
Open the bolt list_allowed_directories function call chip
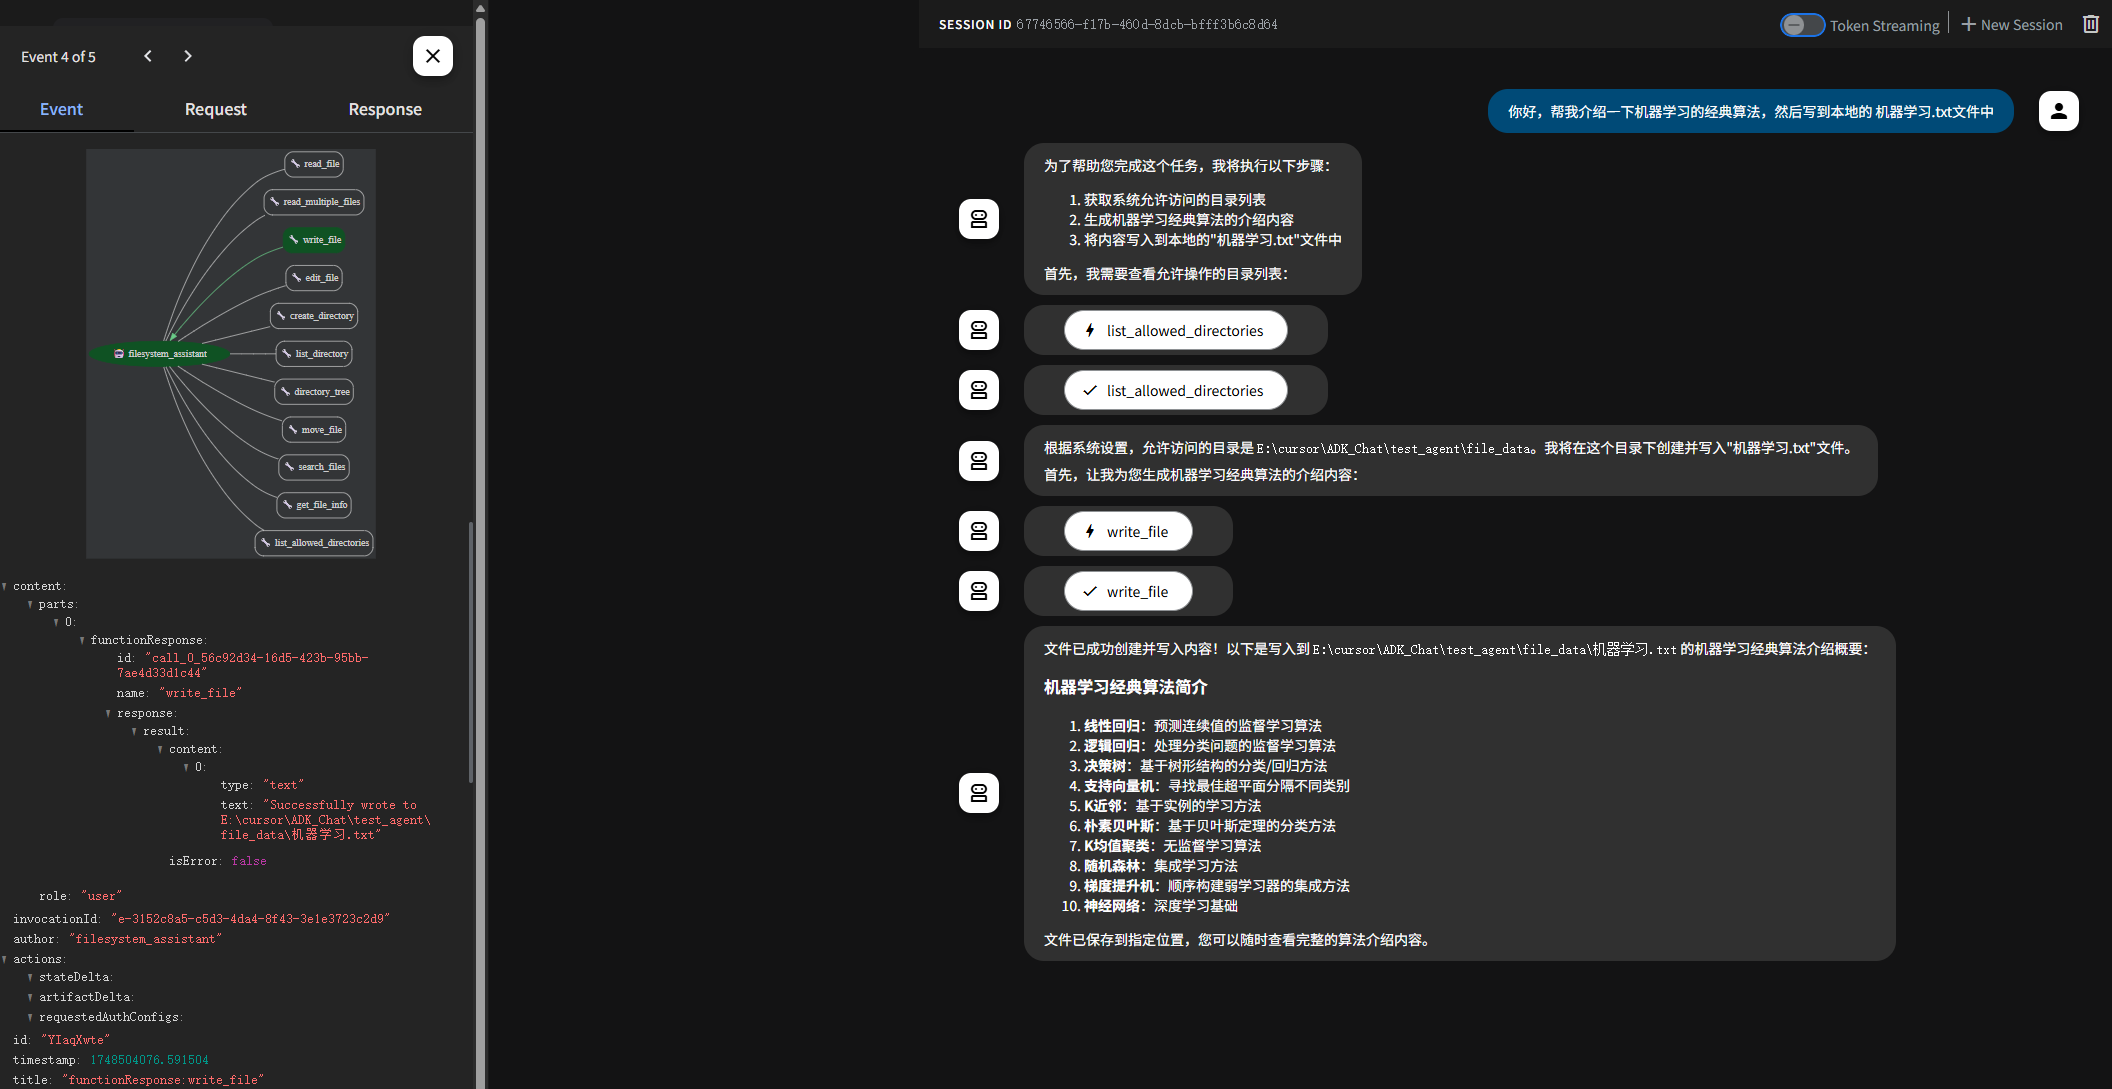[x=1175, y=330]
